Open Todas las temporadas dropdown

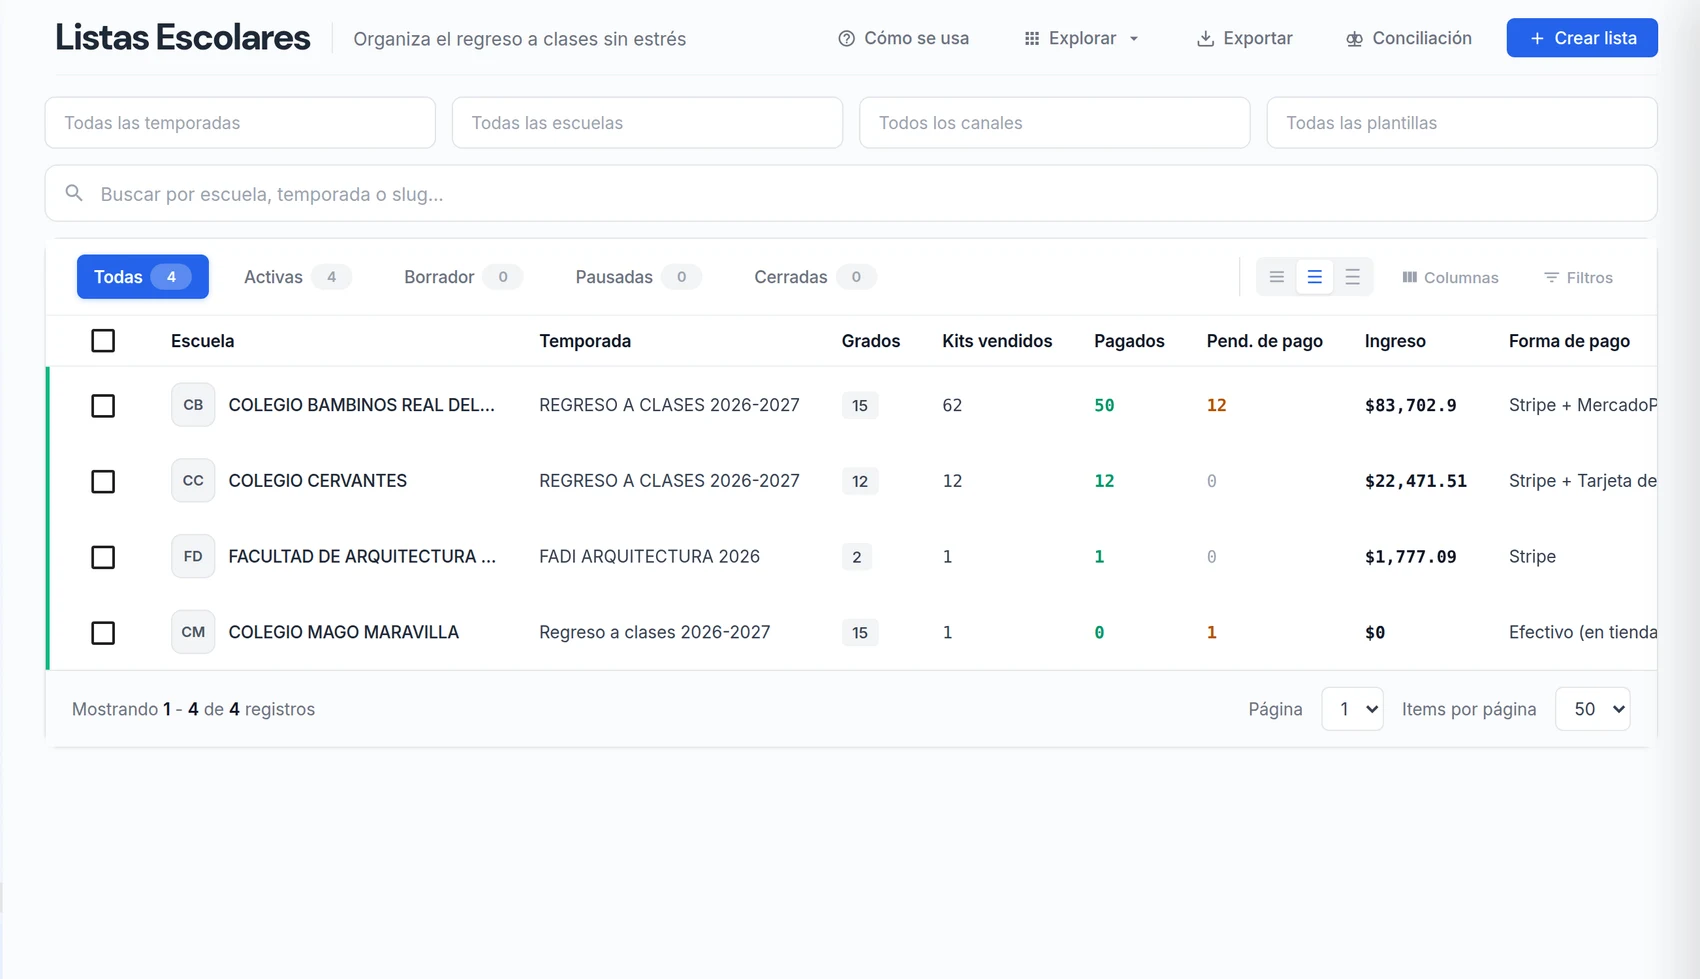(x=240, y=122)
